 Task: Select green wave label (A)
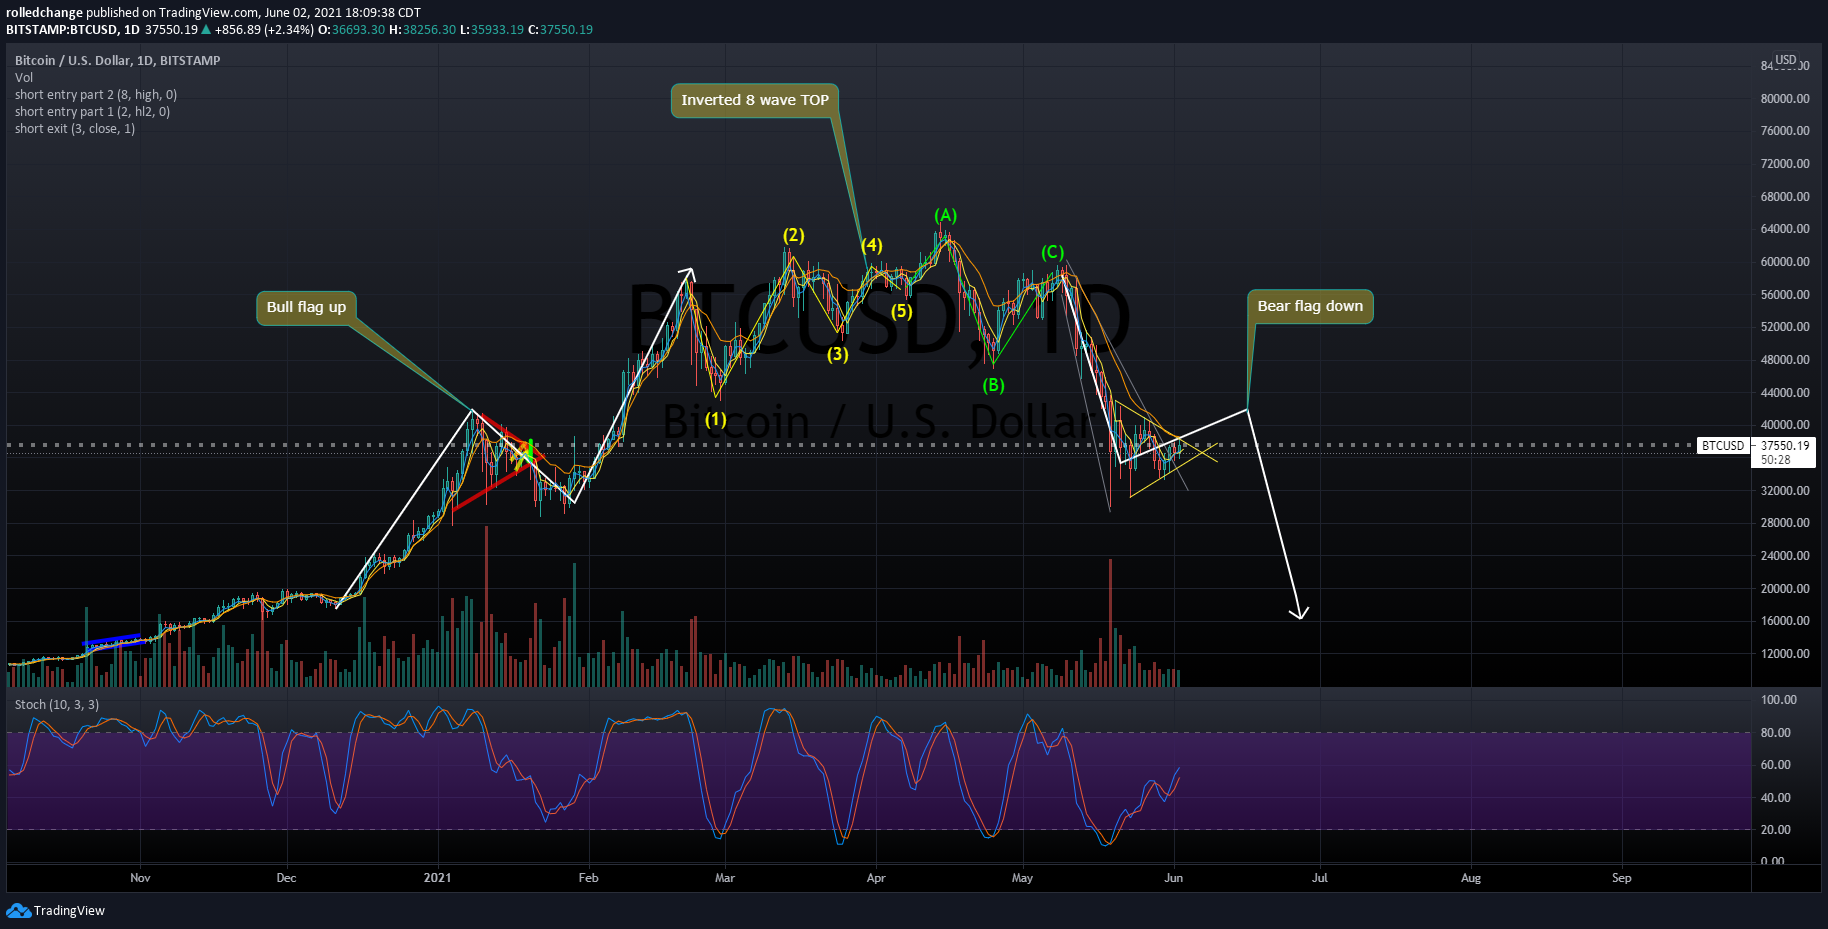pos(945,215)
